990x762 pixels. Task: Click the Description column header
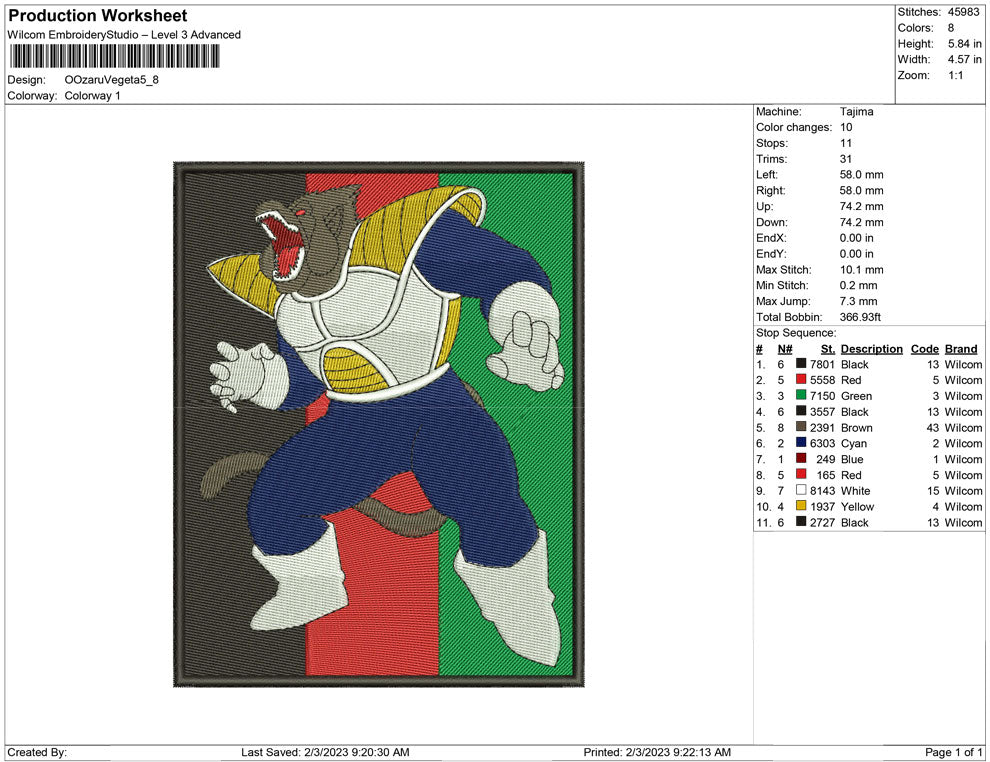point(871,349)
